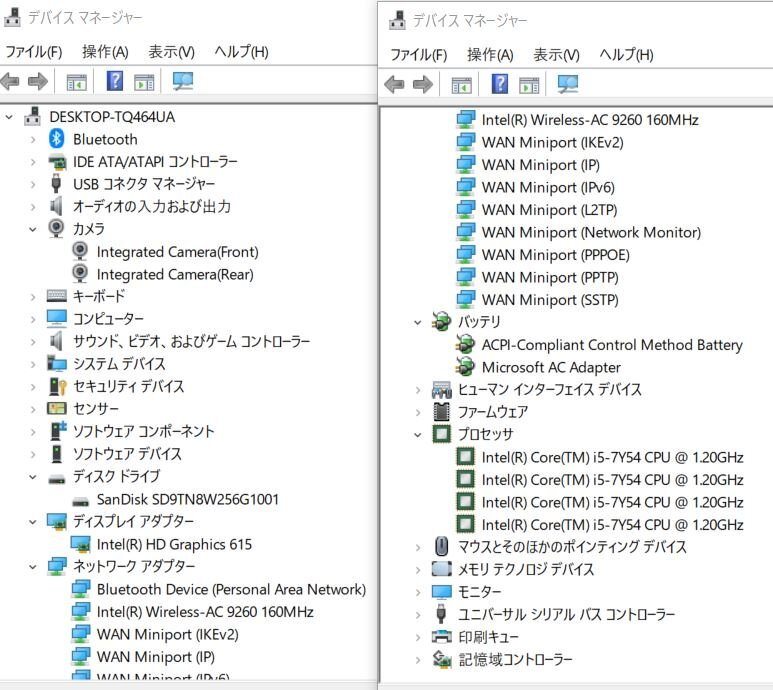The height and width of the screenshot is (690, 773).
Task: Select the DESKTOP-TQ464UA root node
Action: click(x=112, y=117)
